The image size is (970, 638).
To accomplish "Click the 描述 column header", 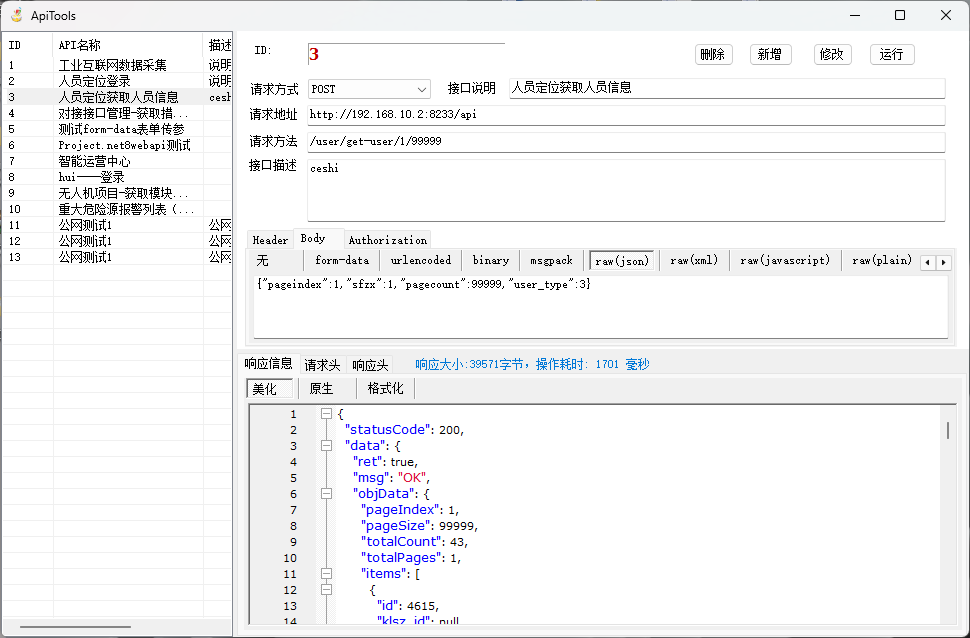I will (x=218, y=45).
